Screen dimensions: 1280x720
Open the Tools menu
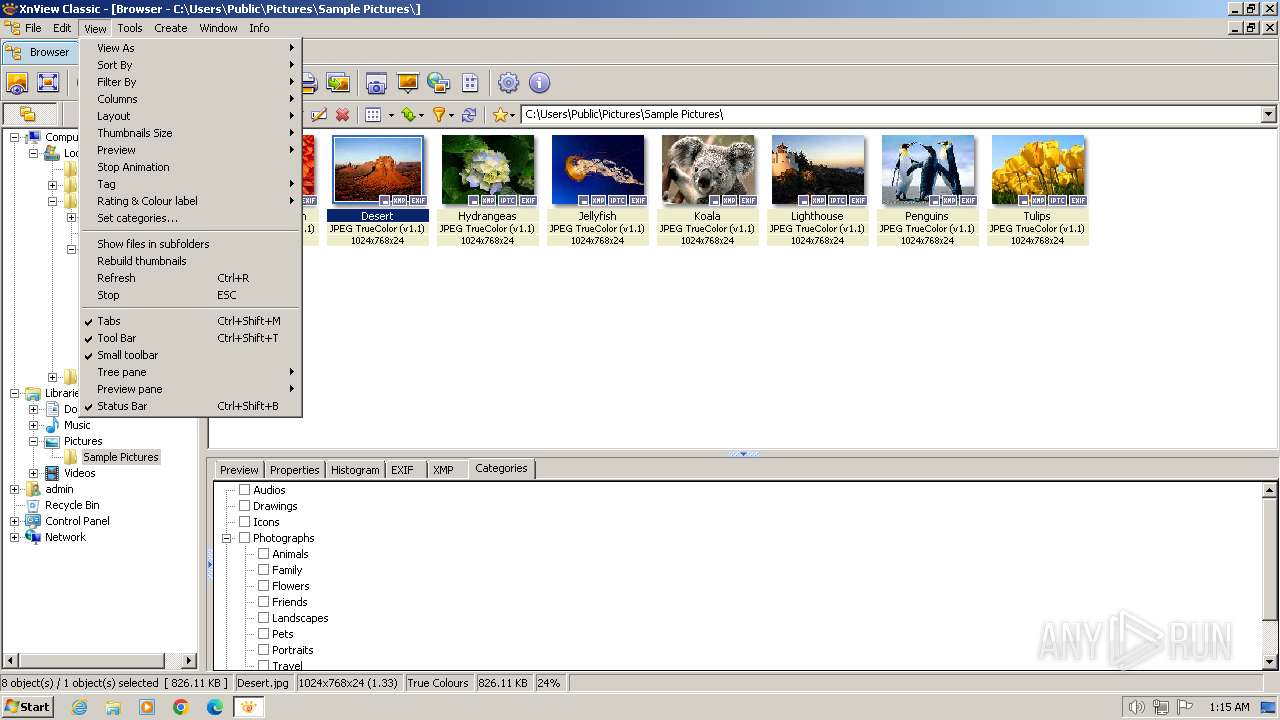click(130, 28)
